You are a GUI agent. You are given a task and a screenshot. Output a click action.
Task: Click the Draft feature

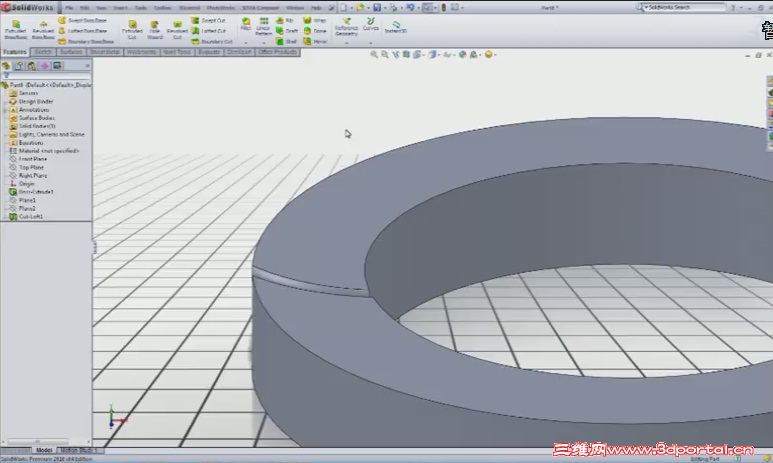point(286,31)
